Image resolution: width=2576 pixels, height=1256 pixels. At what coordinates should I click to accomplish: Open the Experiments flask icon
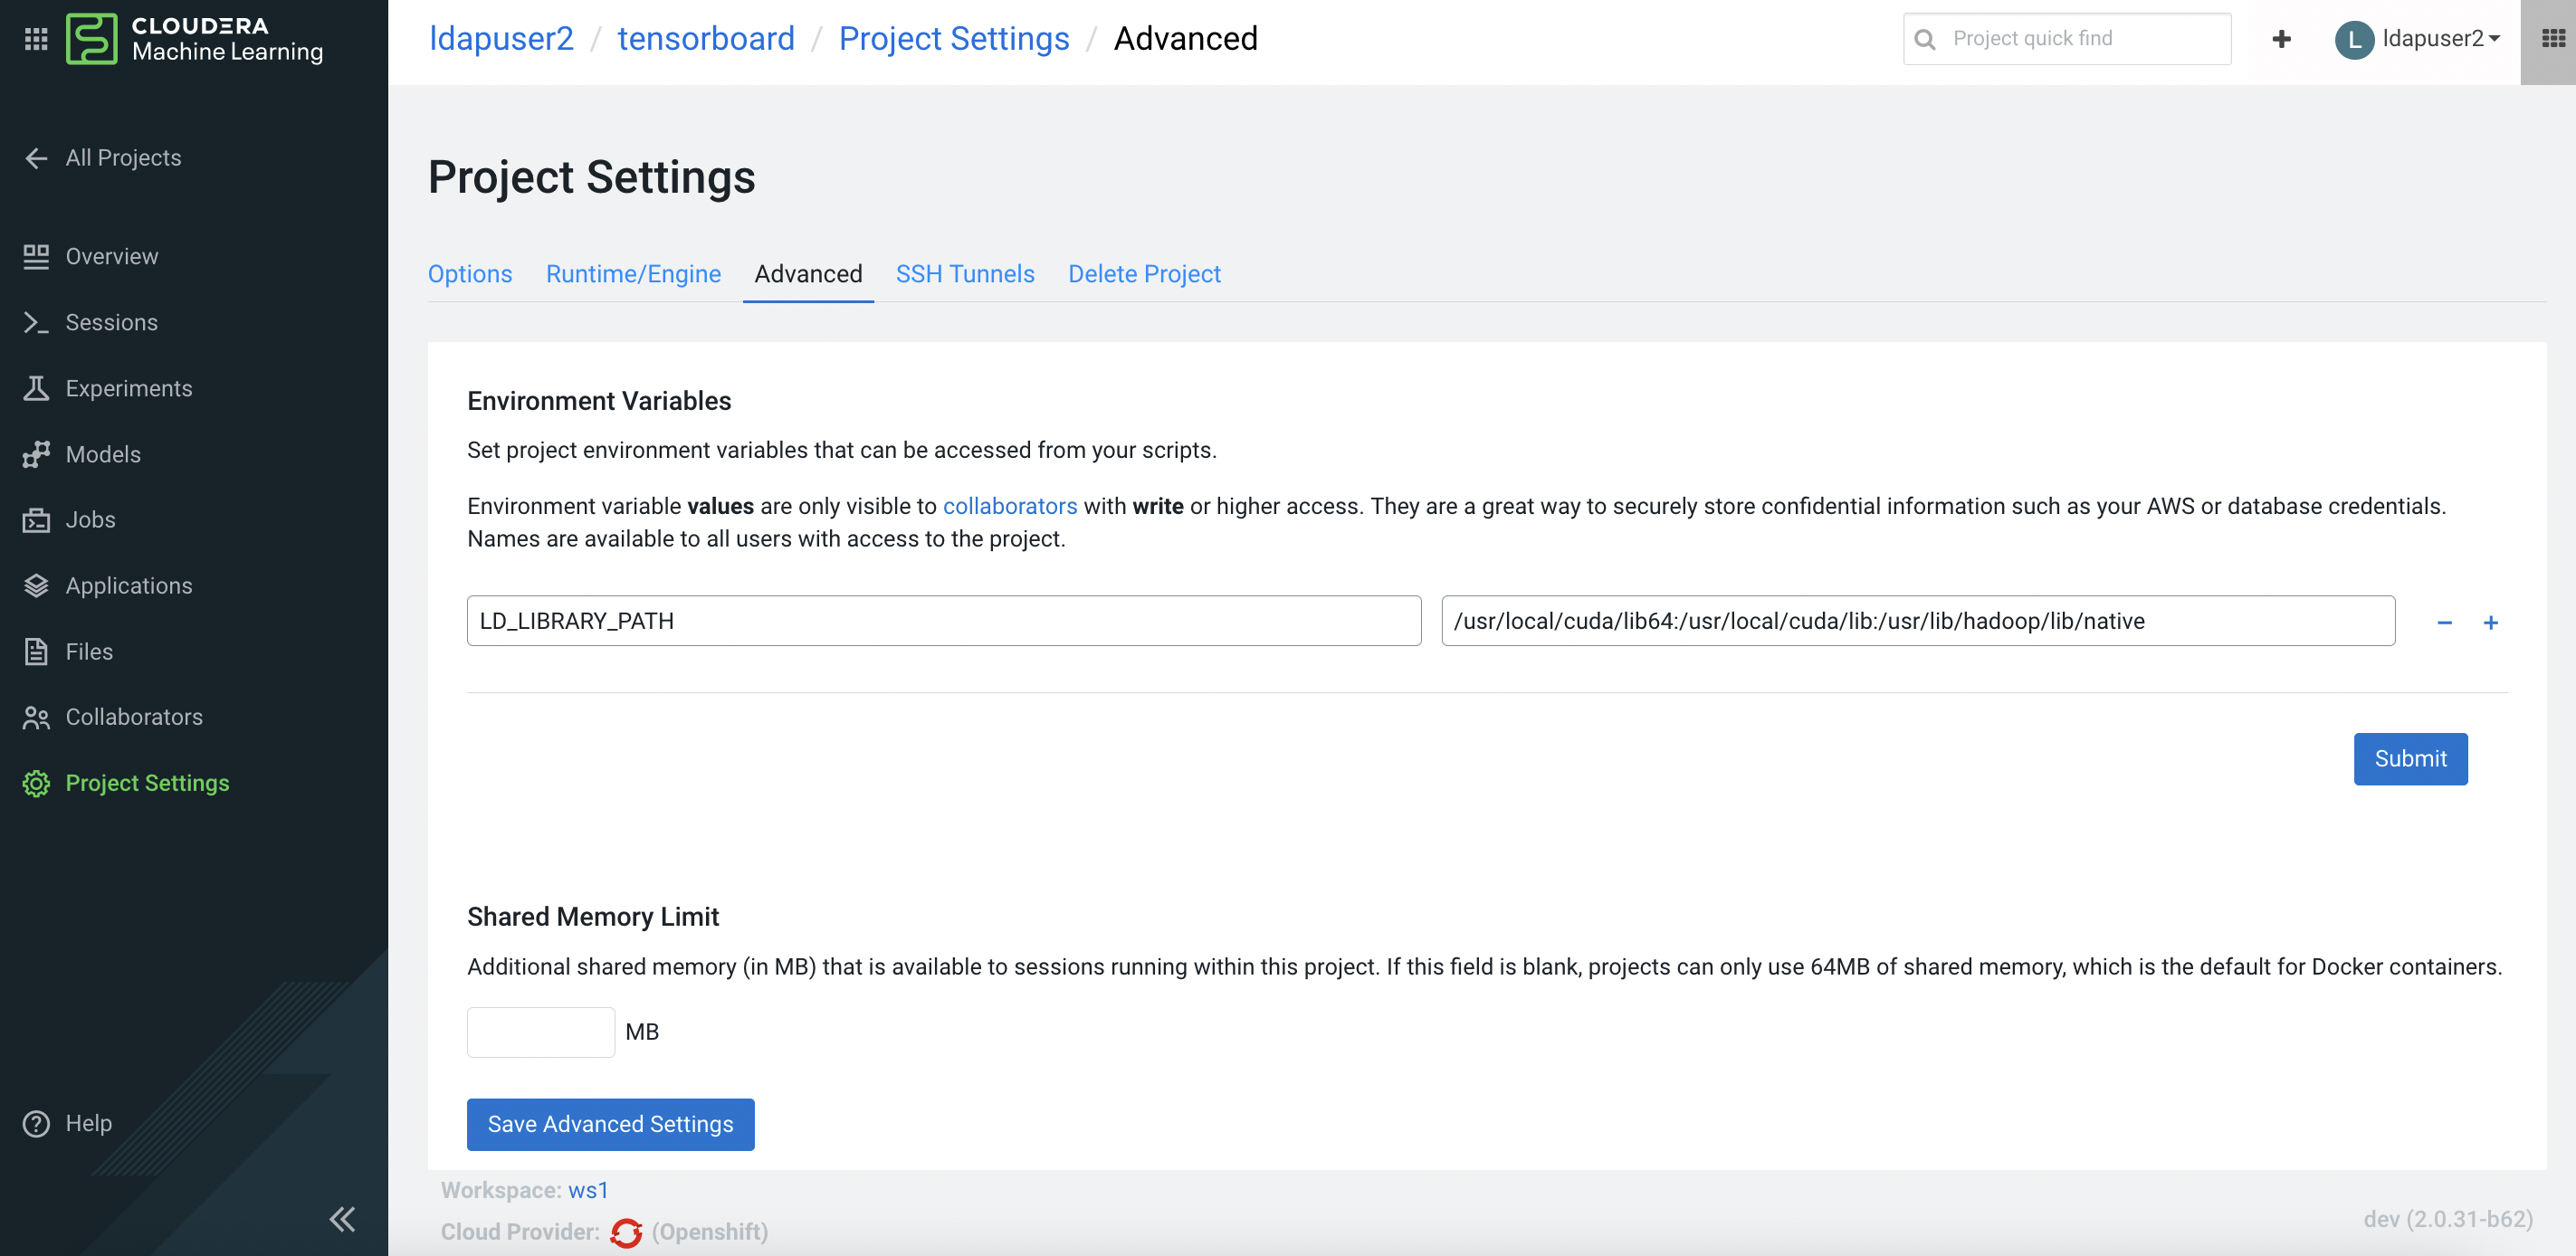(x=36, y=388)
